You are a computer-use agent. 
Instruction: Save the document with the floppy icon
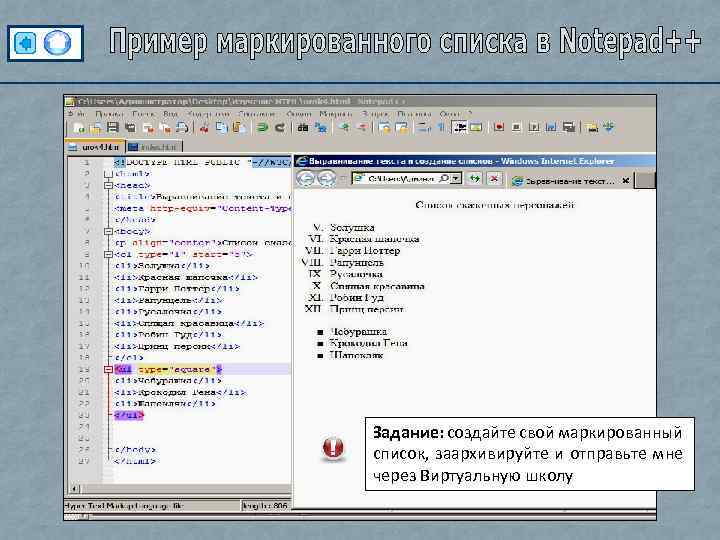pos(112,128)
